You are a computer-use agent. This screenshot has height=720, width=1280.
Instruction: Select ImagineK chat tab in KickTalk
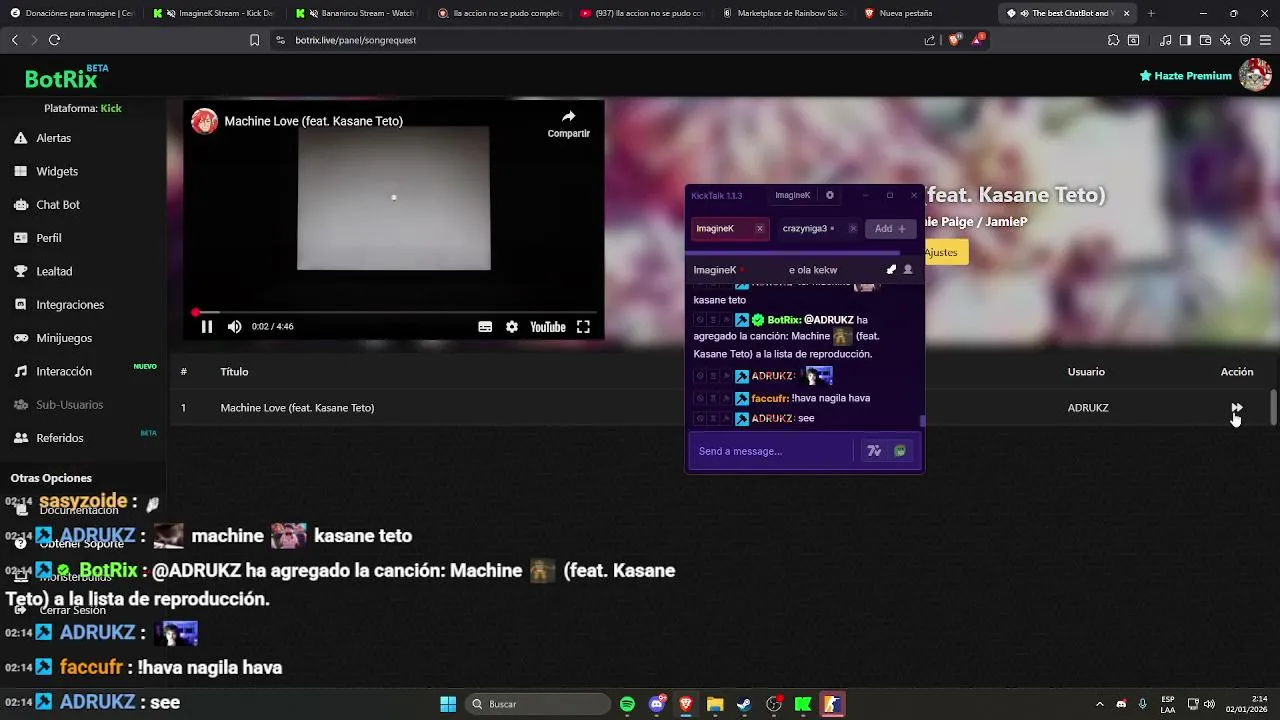730,229
